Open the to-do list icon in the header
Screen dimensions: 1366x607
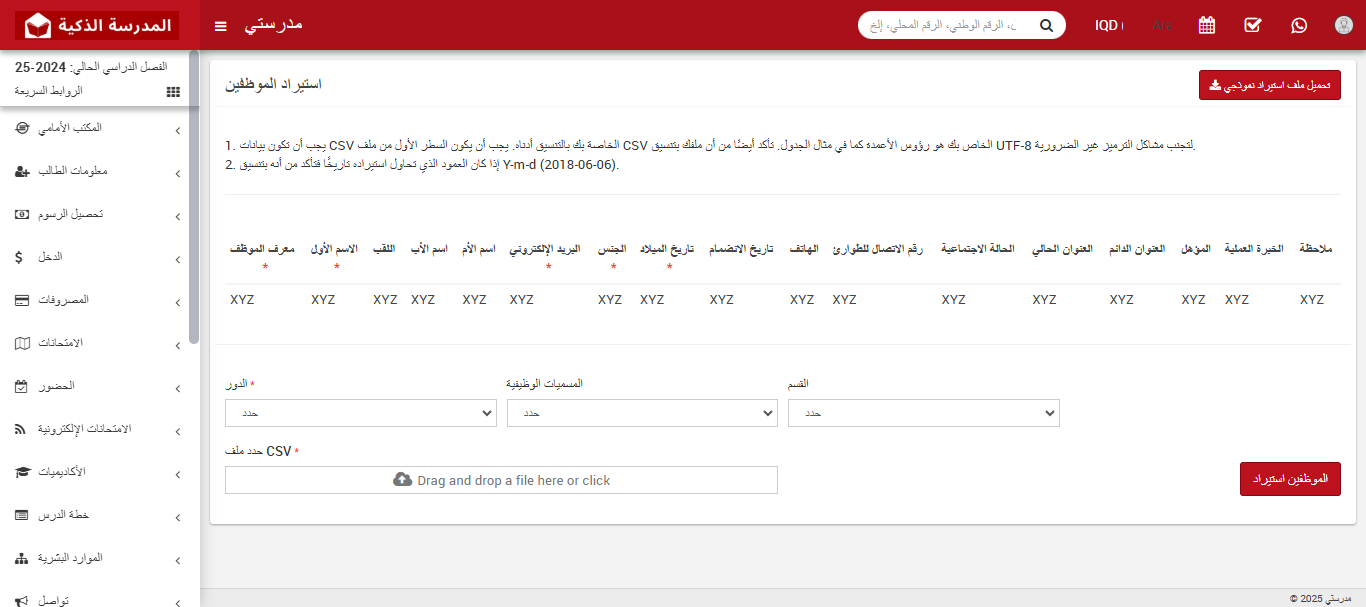[x=1252, y=25]
